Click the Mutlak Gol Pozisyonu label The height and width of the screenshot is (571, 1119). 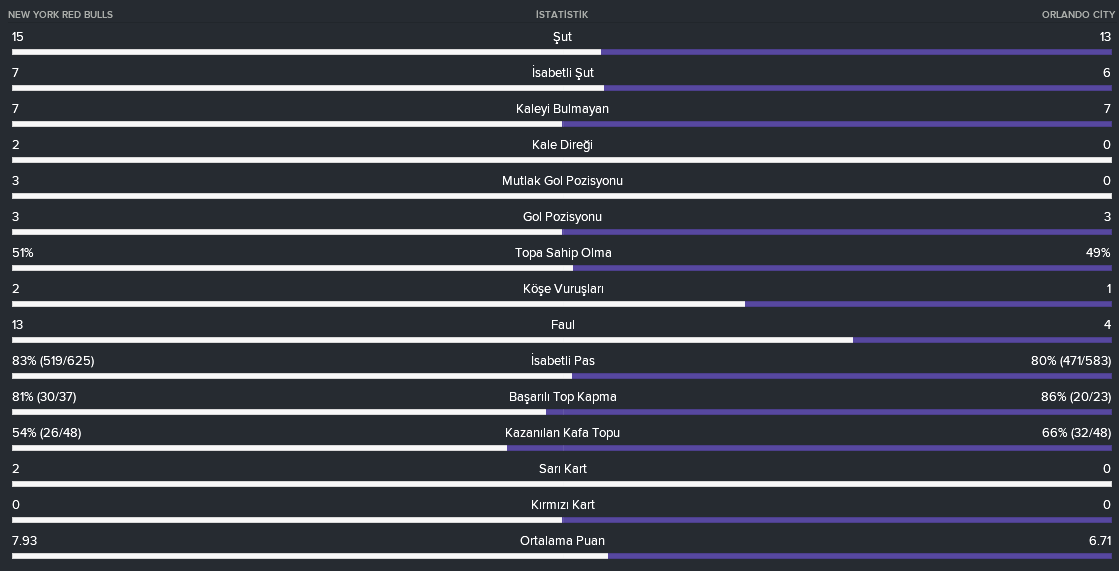(x=562, y=181)
